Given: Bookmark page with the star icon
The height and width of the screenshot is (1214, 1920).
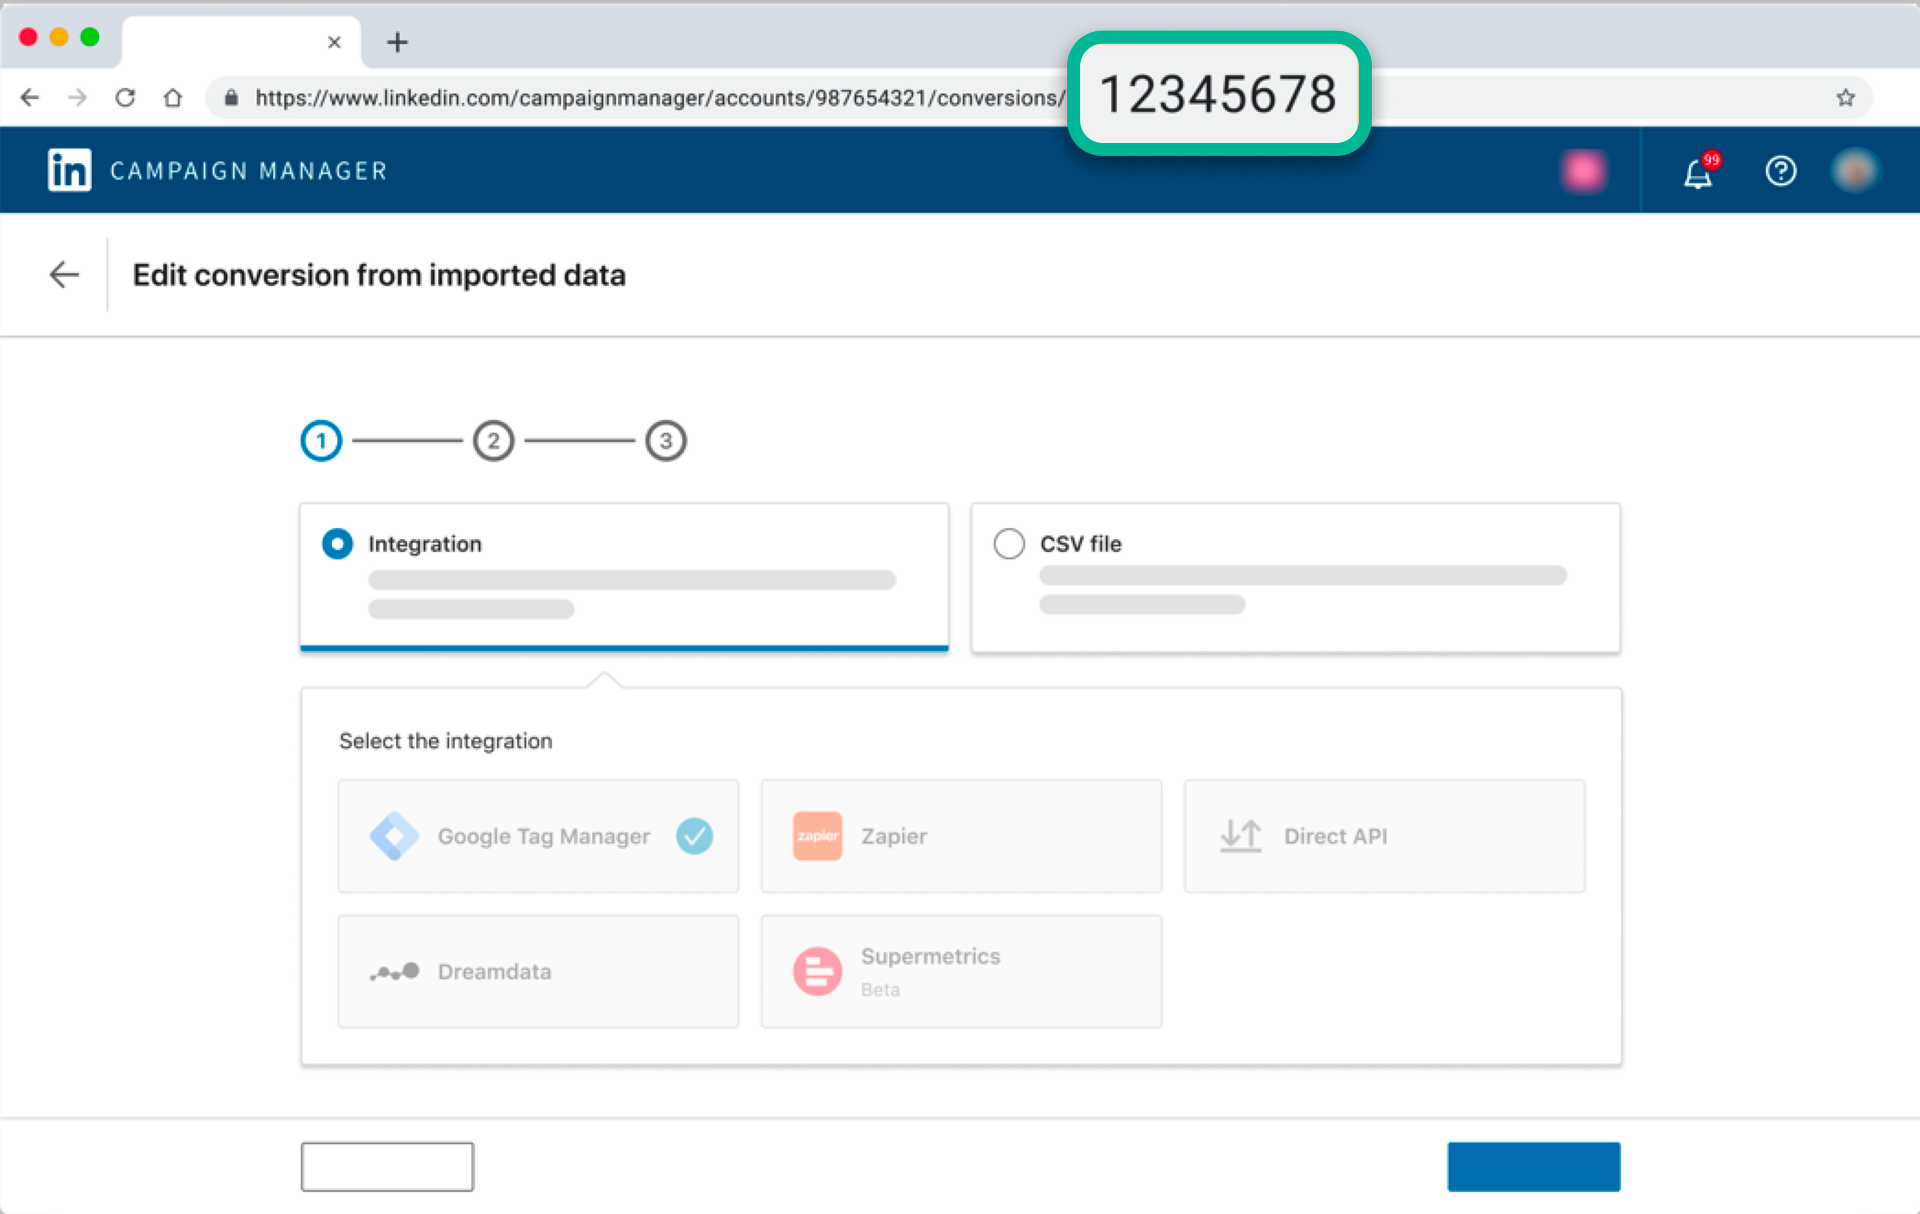Looking at the screenshot, I should 1845,97.
